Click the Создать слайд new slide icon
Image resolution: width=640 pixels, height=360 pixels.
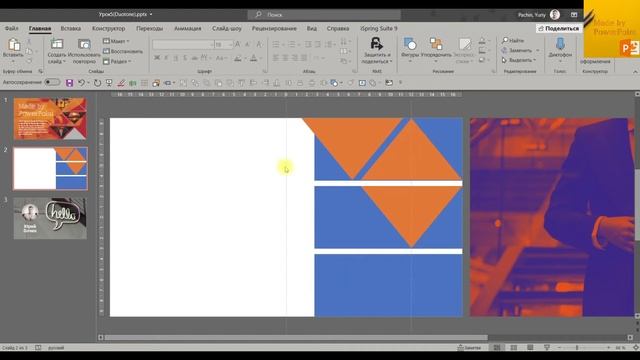57,44
